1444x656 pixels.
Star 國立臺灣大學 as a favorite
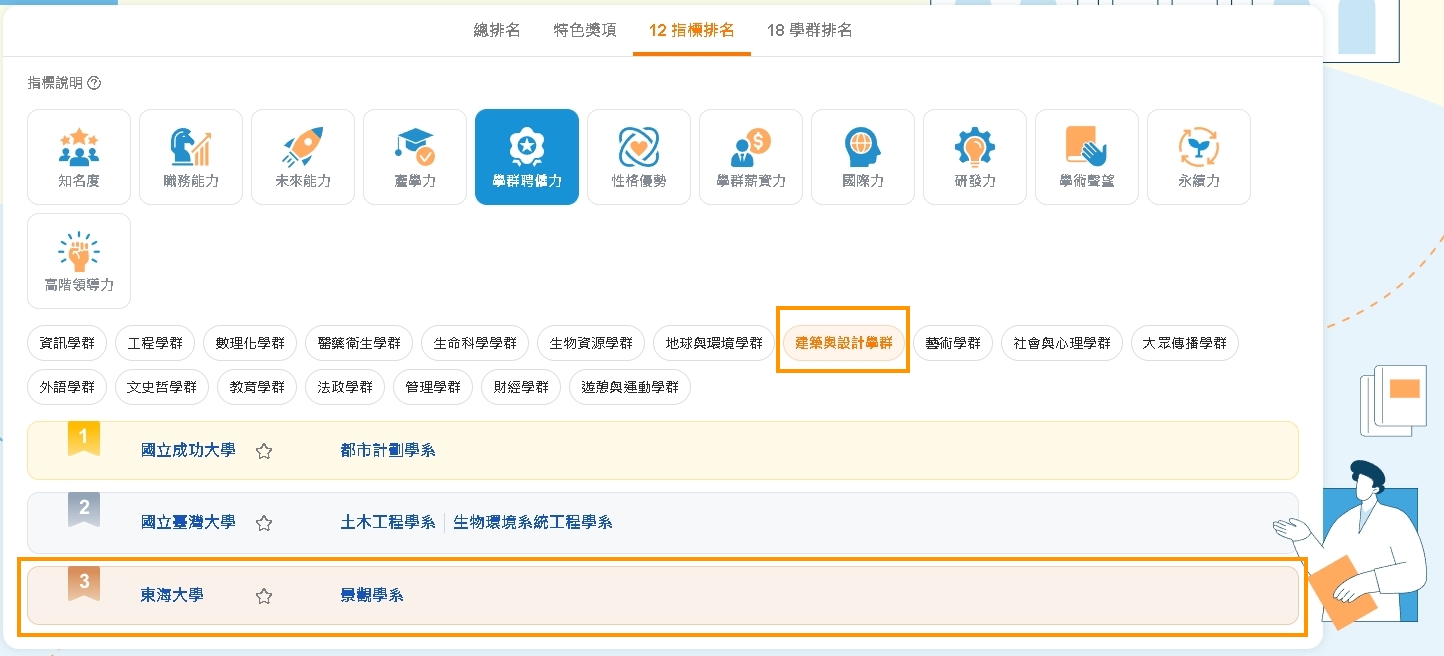pyautogui.click(x=264, y=523)
